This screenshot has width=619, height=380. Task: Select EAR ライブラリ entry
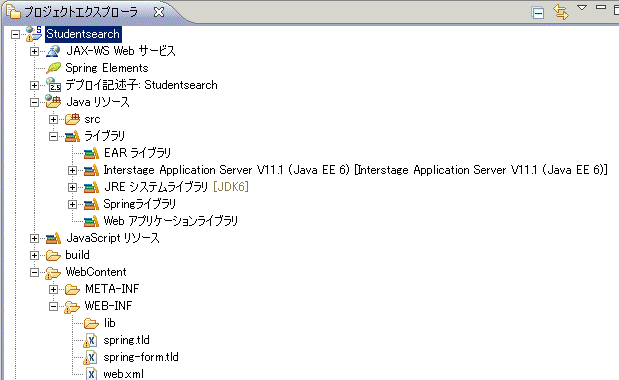pos(137,153)
